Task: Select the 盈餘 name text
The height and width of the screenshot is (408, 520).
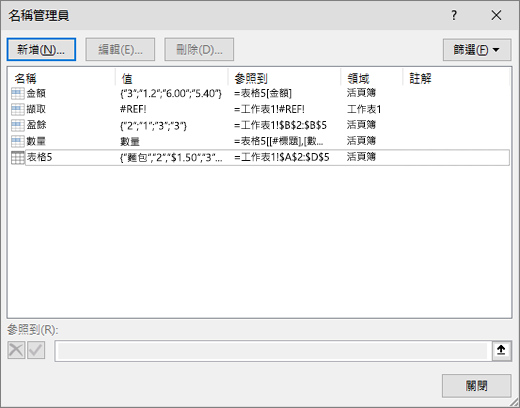Action: click(36, 125)
